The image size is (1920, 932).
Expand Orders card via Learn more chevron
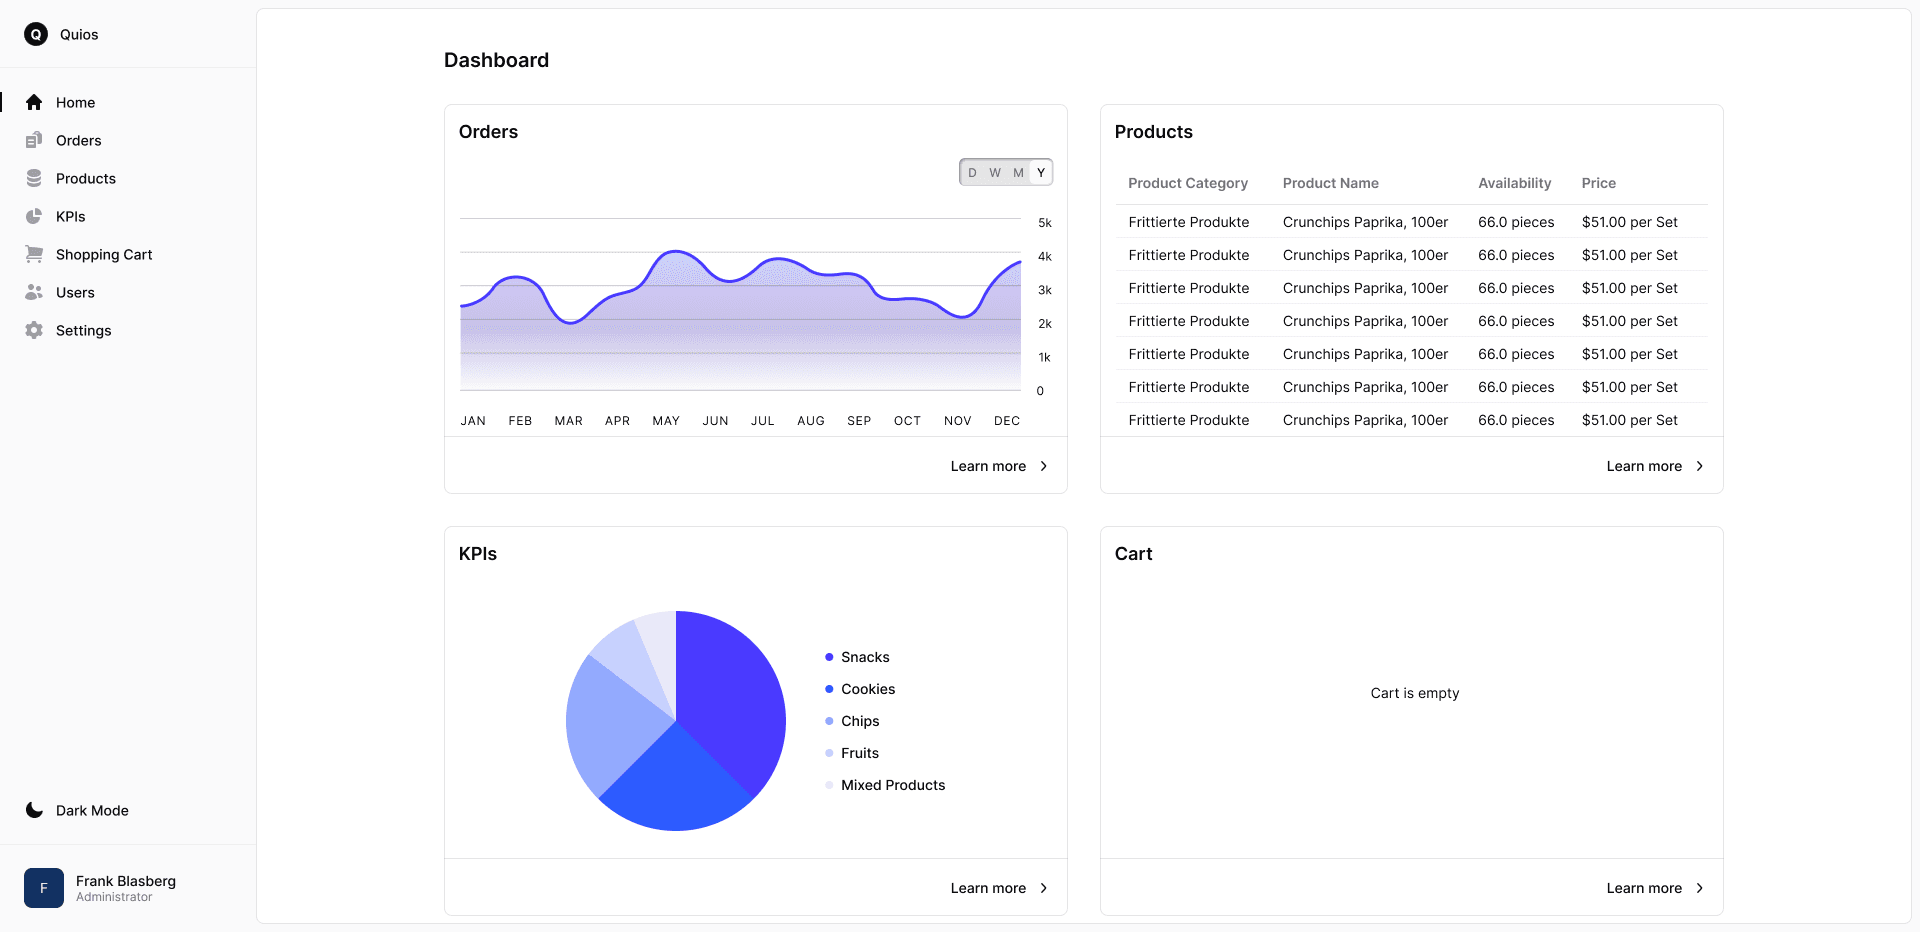click(x=1043, y=466)
